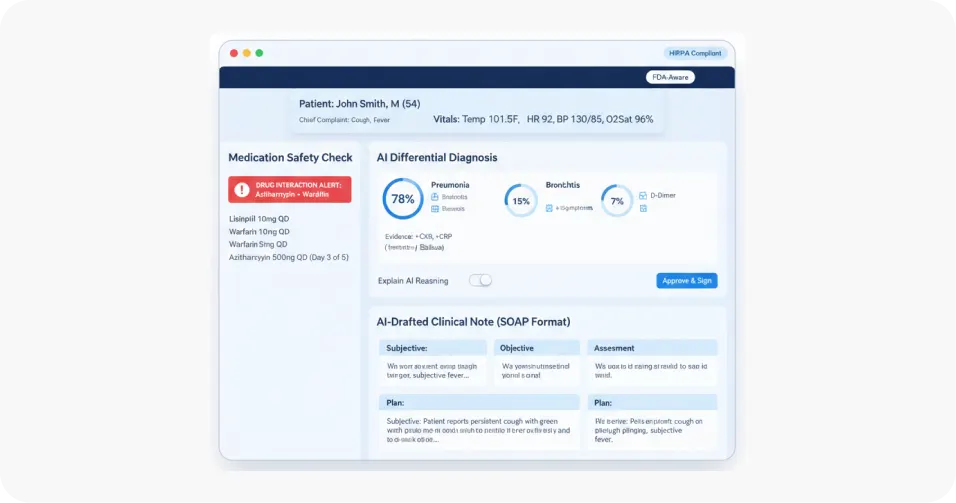The height and width of the screenshot is (503, 956).
Task: Click the red close window dot
Action: (x=234, y=53)
